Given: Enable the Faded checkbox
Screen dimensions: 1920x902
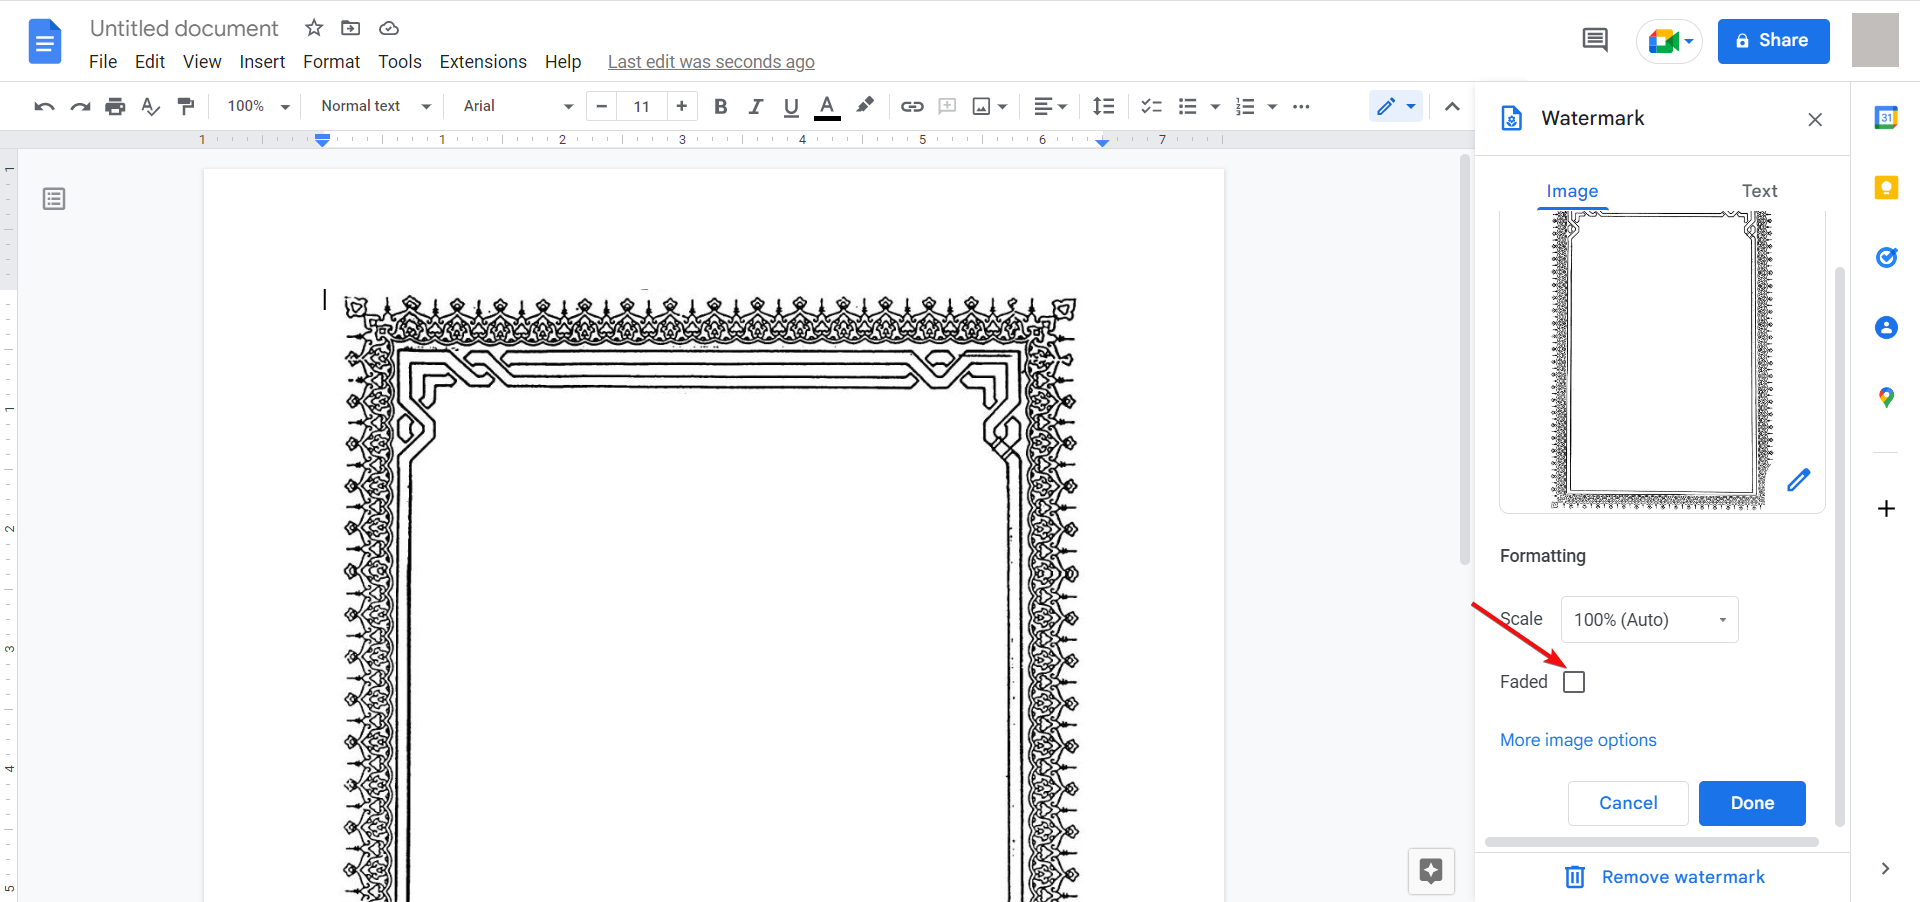Looking at the screenshot, I should click(x=1574, y=682).
